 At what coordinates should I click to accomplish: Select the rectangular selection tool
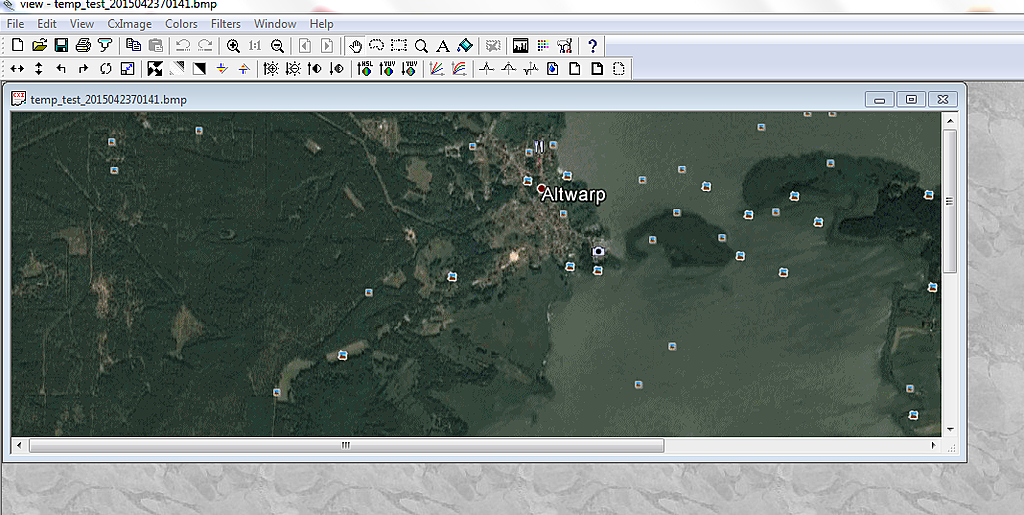pyautogui.click(x=399, y=46)
